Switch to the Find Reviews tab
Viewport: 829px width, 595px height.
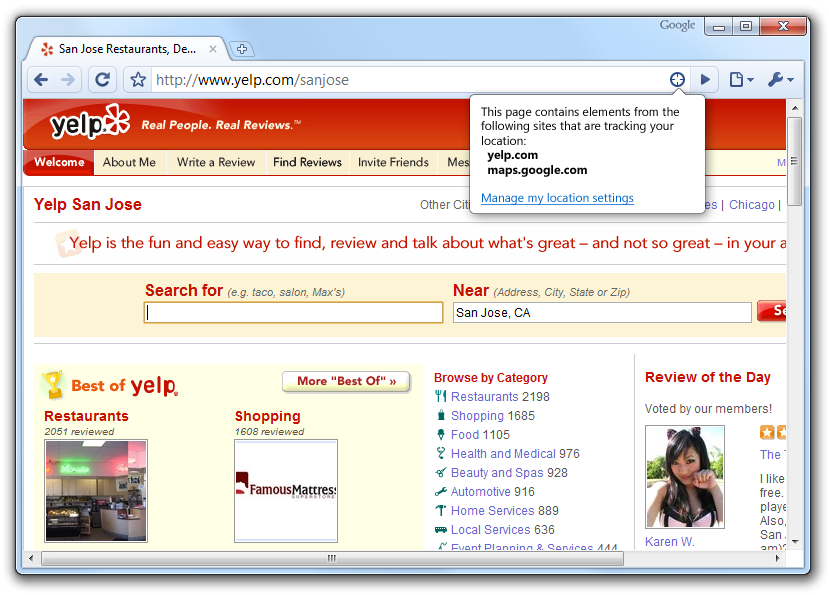click(x=307, y=162)
